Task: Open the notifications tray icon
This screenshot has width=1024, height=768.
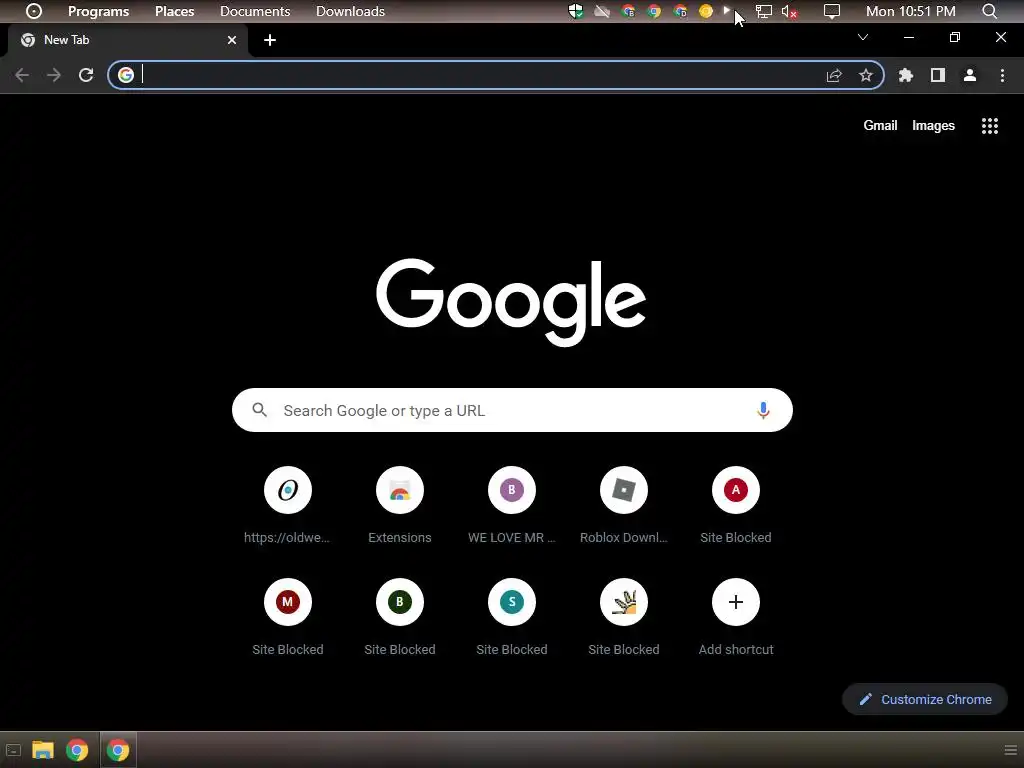Action: point(831,11)
